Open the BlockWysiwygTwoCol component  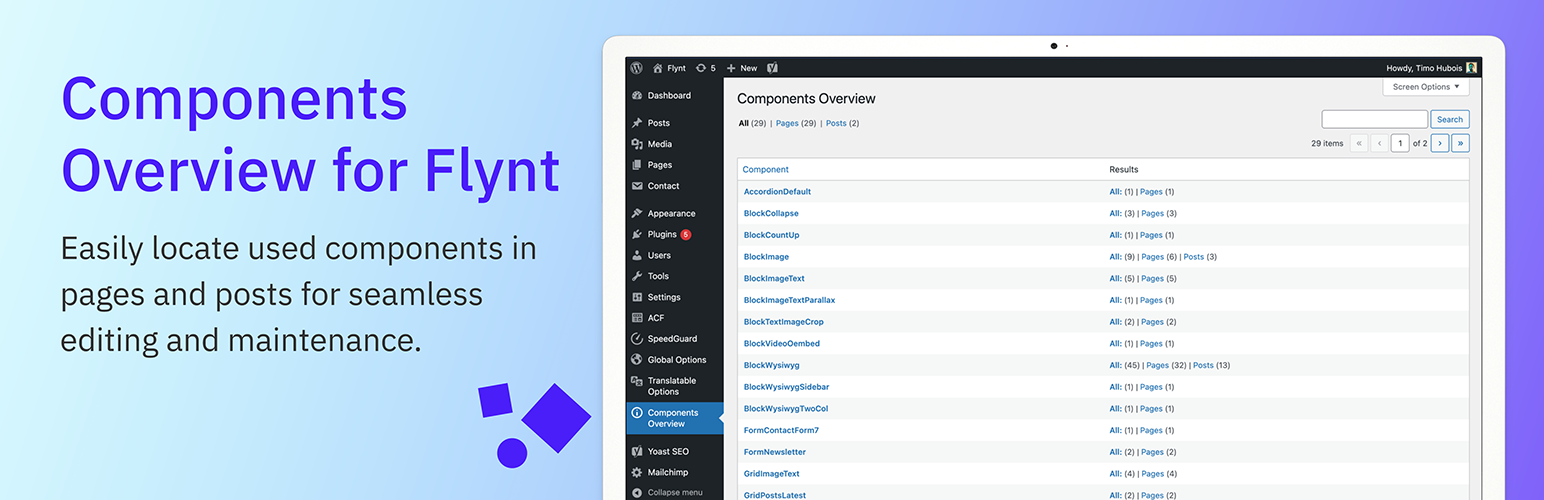click(786, 409)
